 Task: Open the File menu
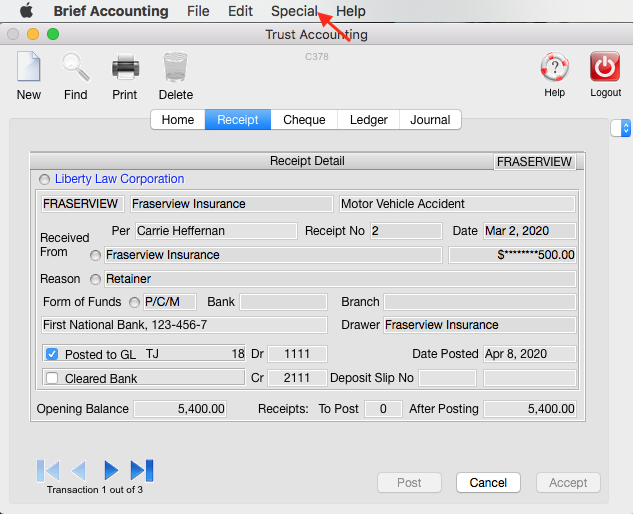(198, 11)
